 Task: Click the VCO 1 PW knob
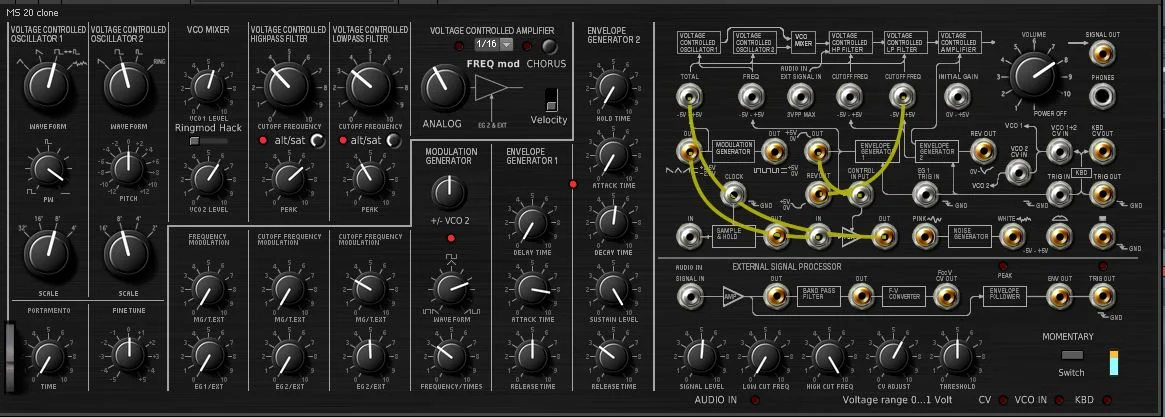(48, 169)
